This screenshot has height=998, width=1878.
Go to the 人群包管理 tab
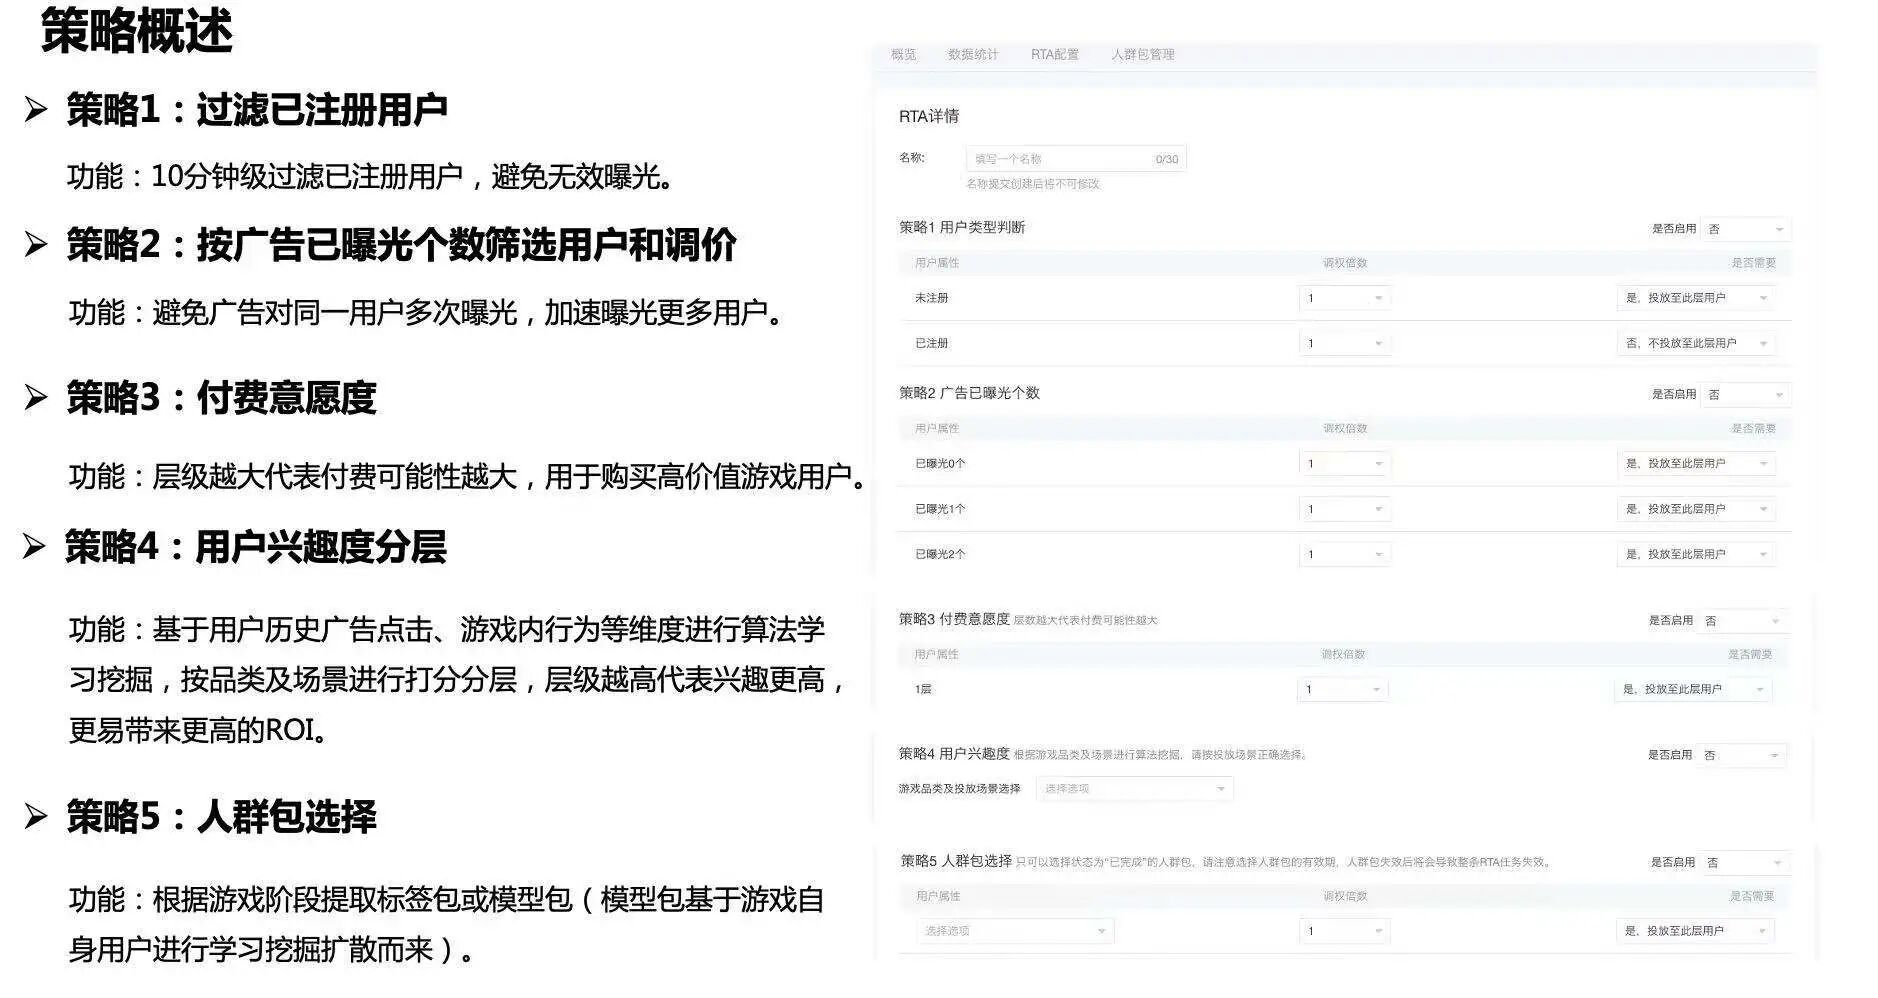(x=1142, y=55)
